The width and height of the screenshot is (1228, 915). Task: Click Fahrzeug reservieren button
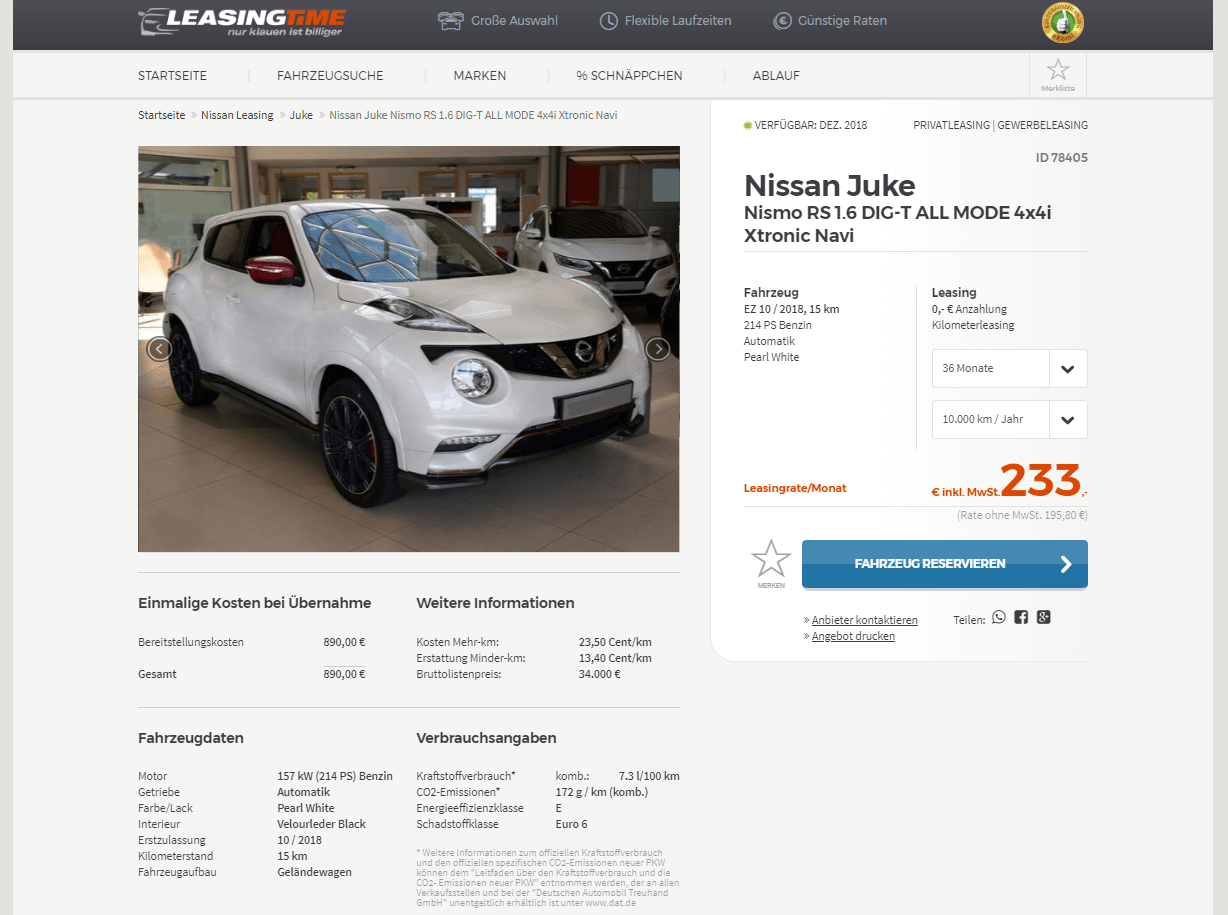point(945,564)
